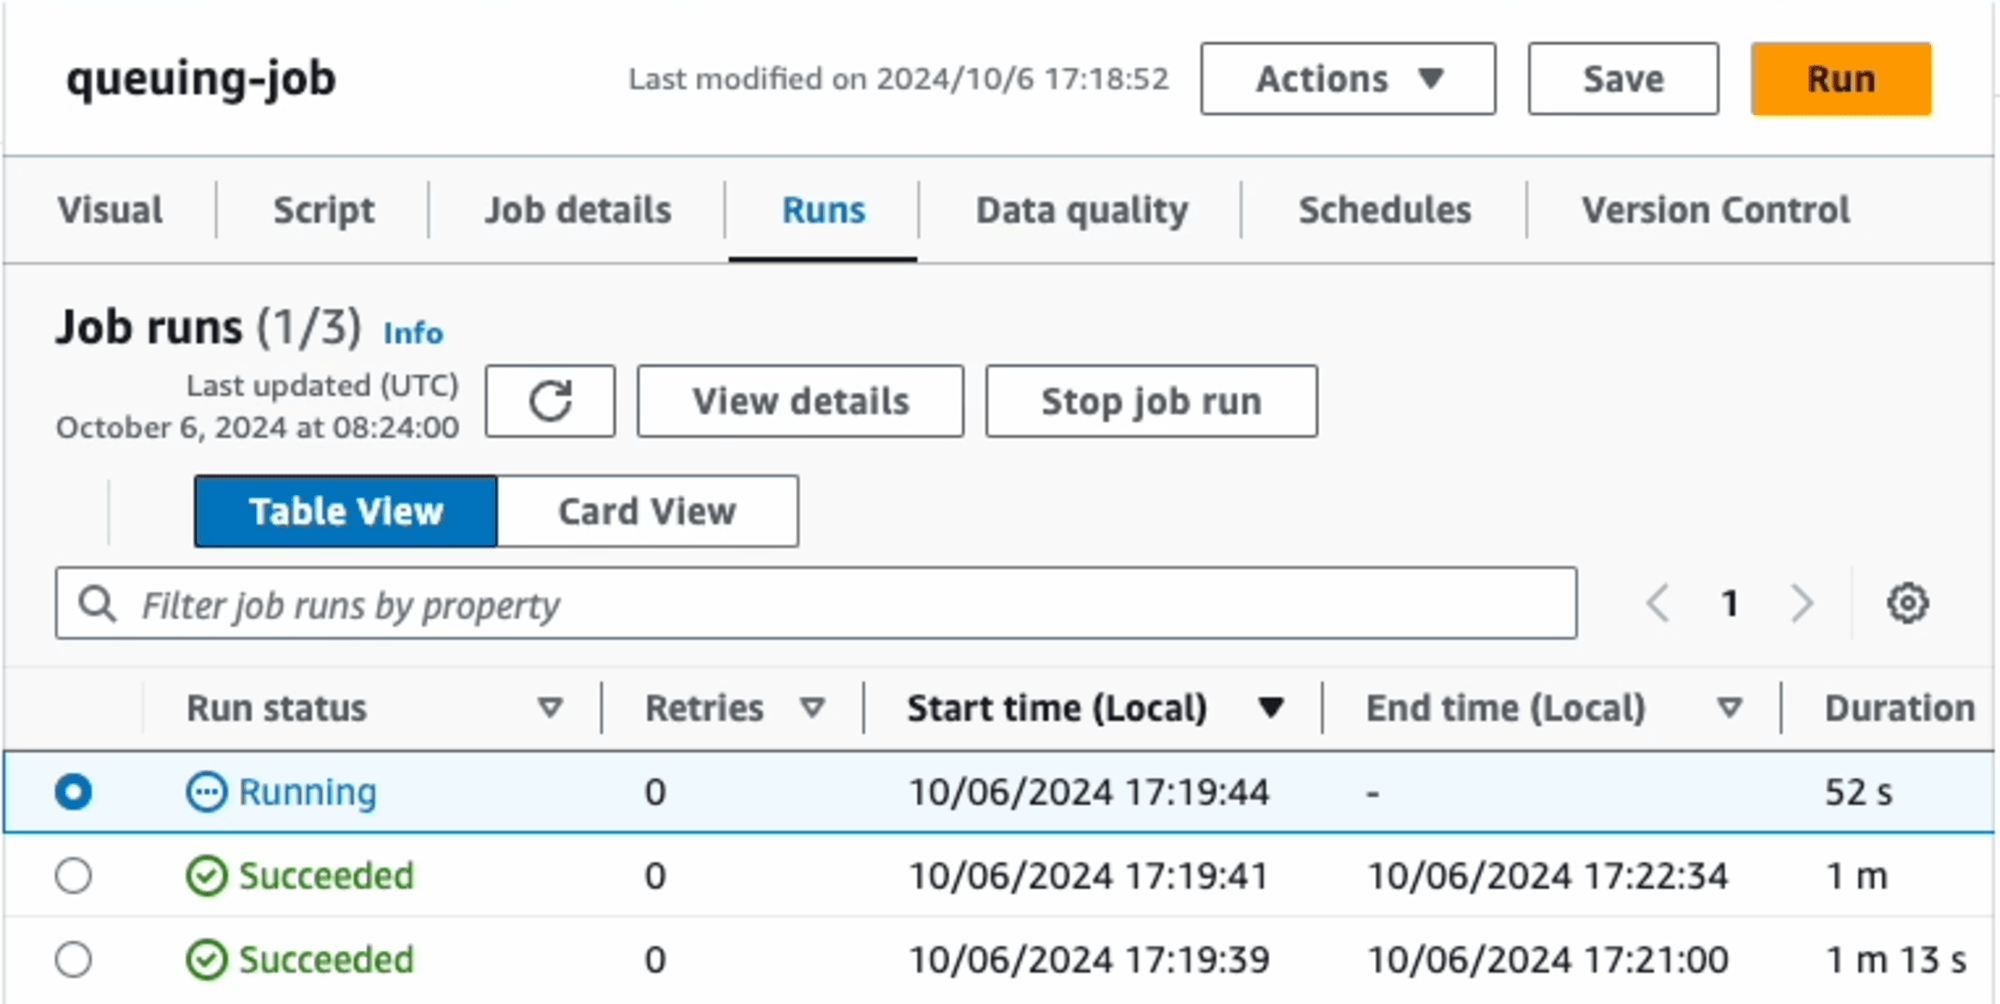Viewport: 2000px width, 1004px height.
Task: Click the Run status column header label
Action: click(x=277, y=708)
